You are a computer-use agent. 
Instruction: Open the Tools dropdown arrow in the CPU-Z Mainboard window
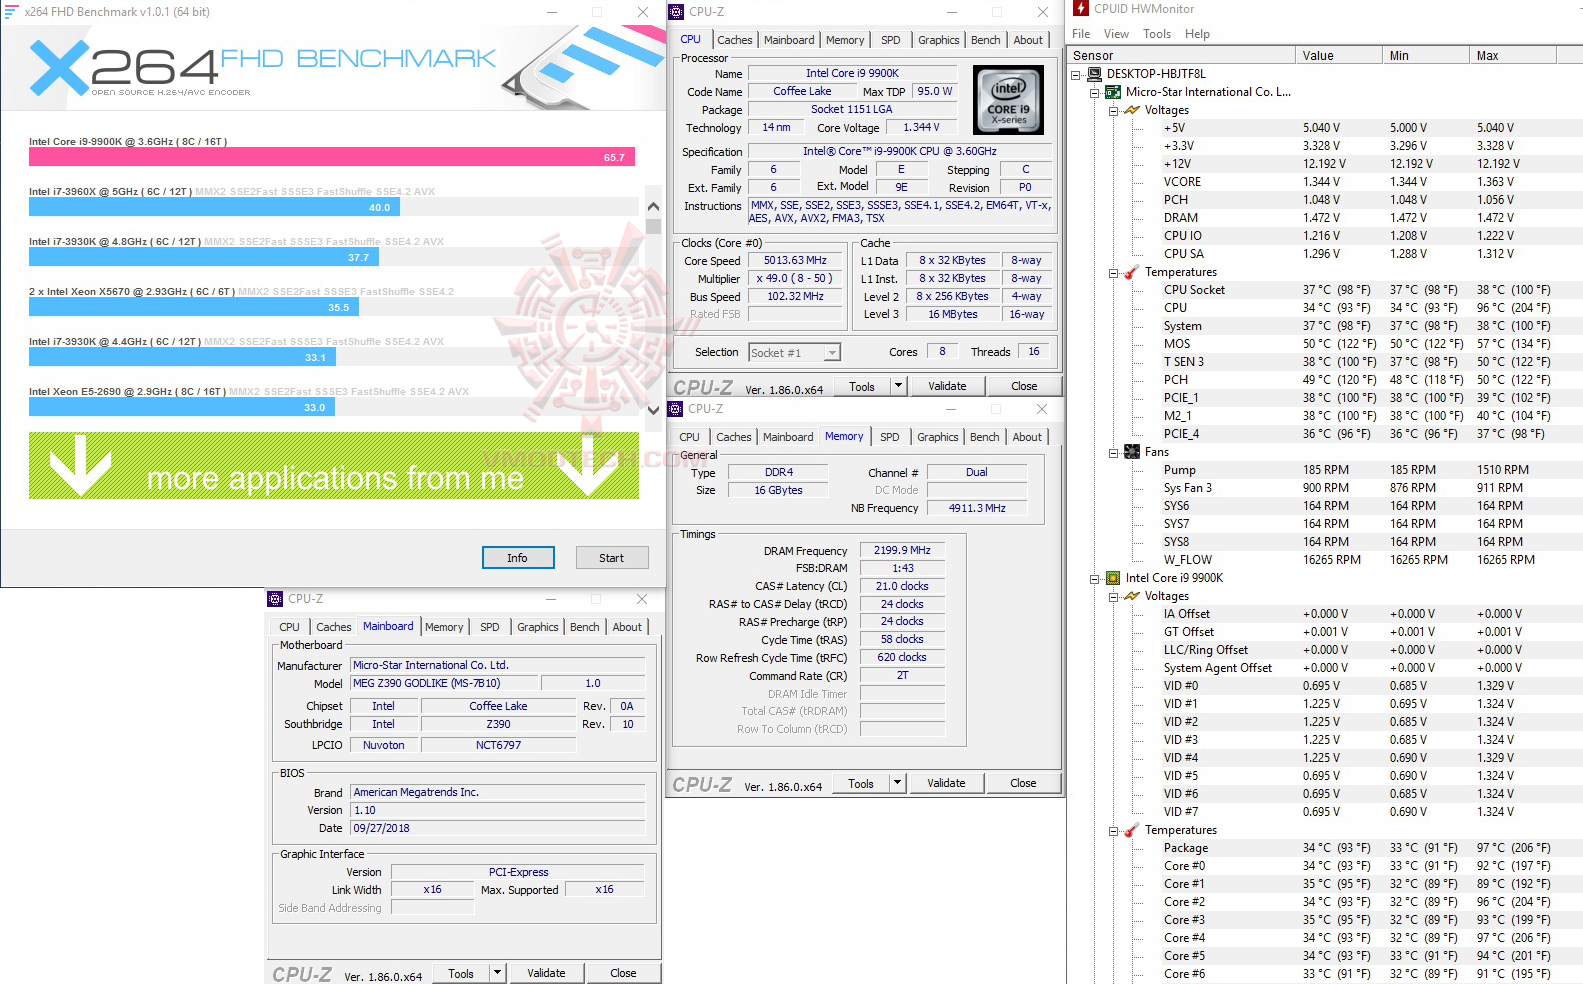497,973
